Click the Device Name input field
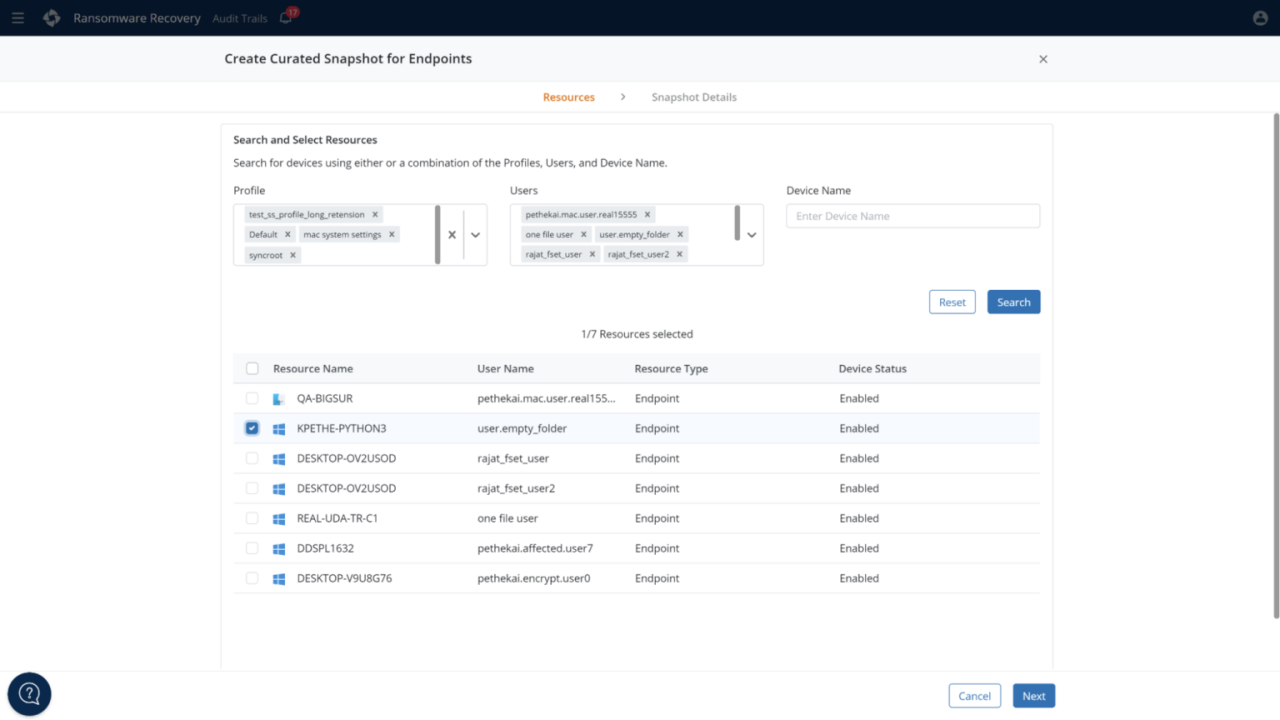 point(912,216)
